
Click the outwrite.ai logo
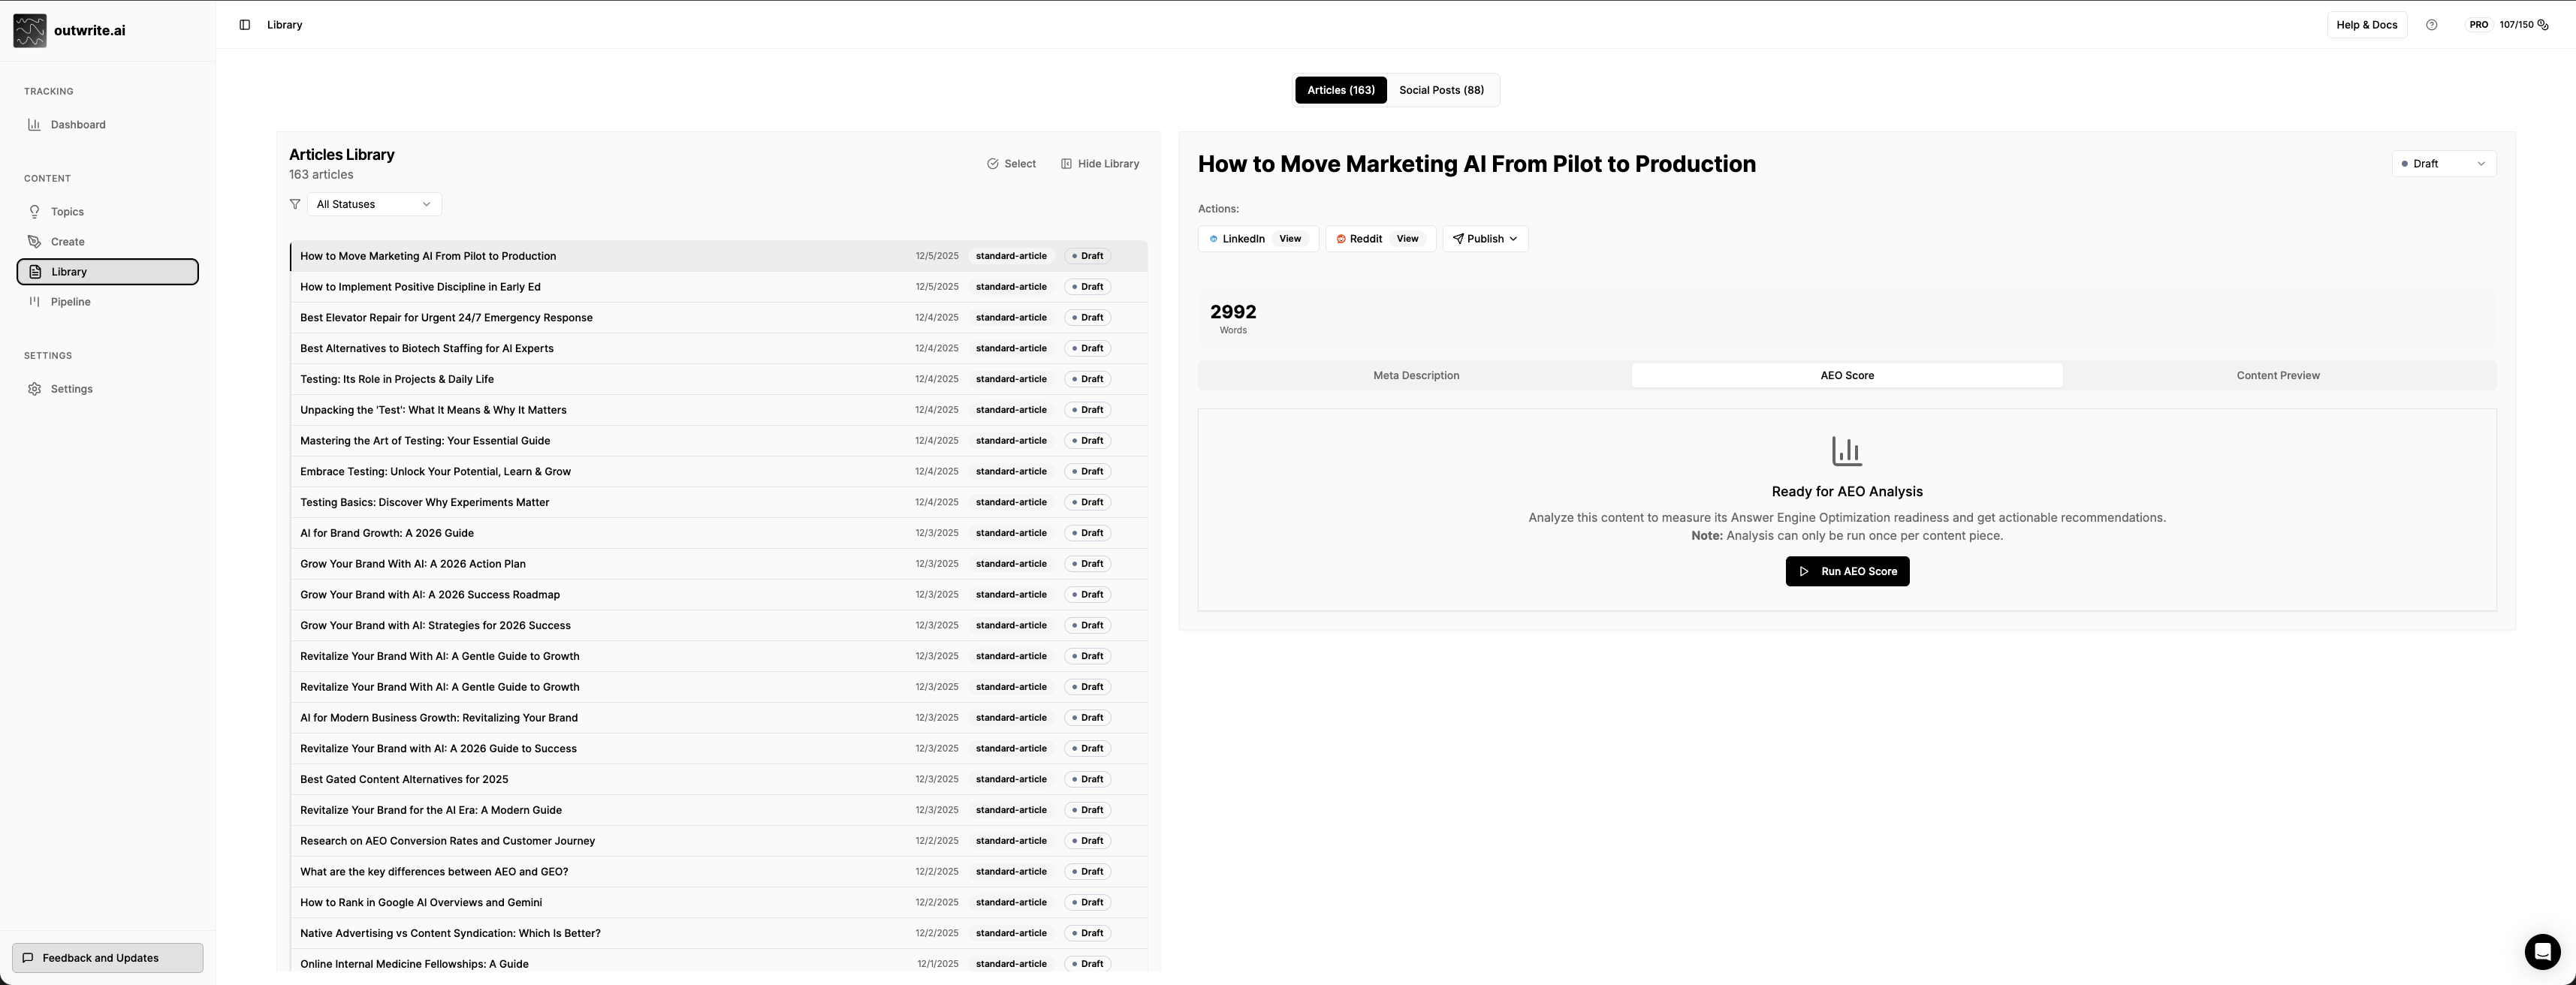[30, 30]
